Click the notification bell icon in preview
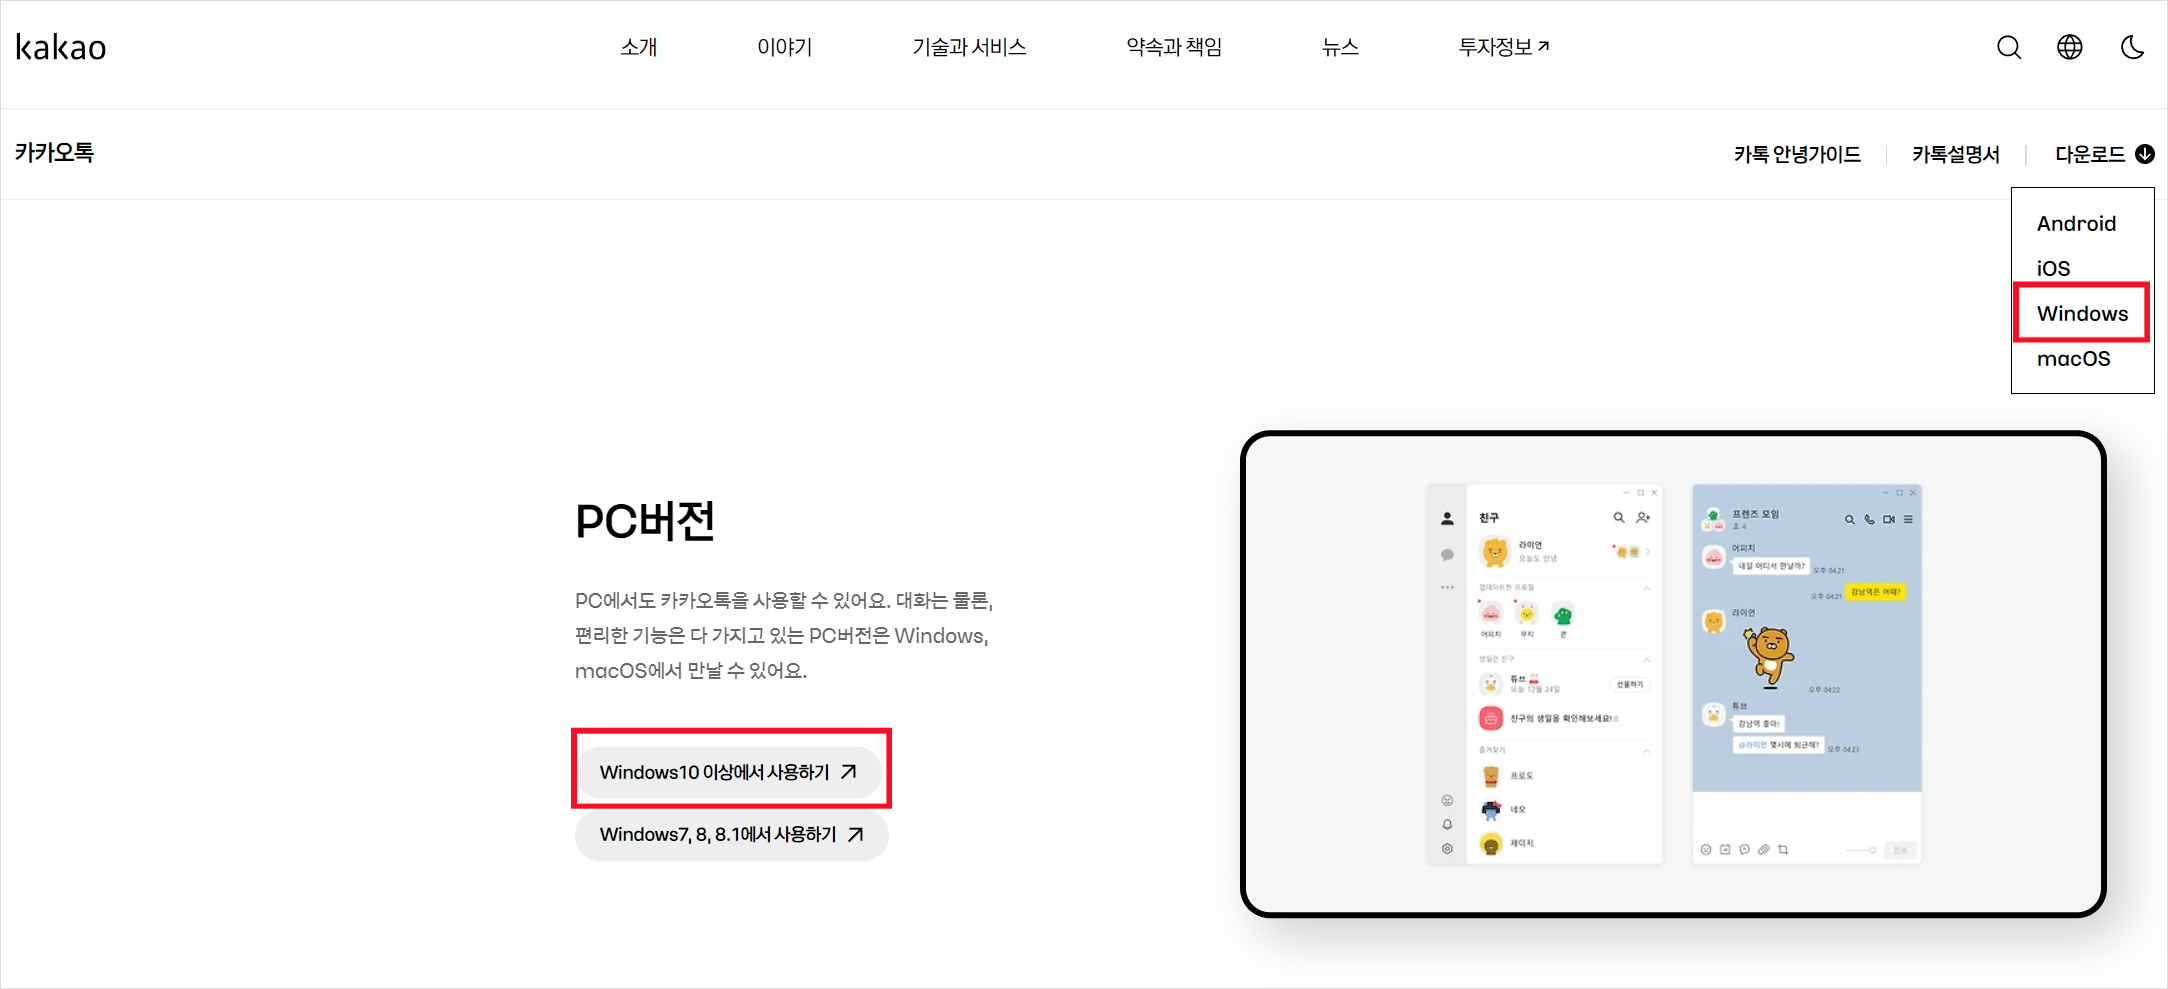The image size is (2168, 989). coord(1447,824)
